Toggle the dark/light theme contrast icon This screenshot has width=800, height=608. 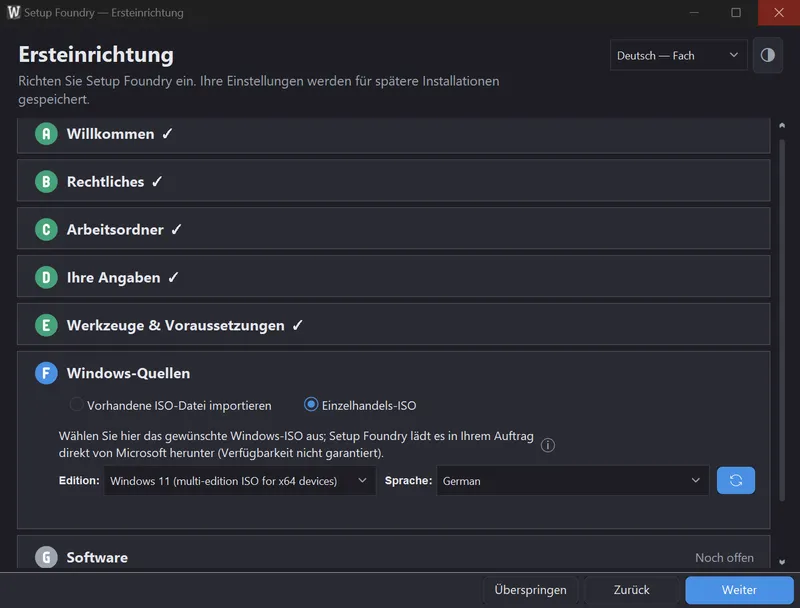tap(767, 55)
